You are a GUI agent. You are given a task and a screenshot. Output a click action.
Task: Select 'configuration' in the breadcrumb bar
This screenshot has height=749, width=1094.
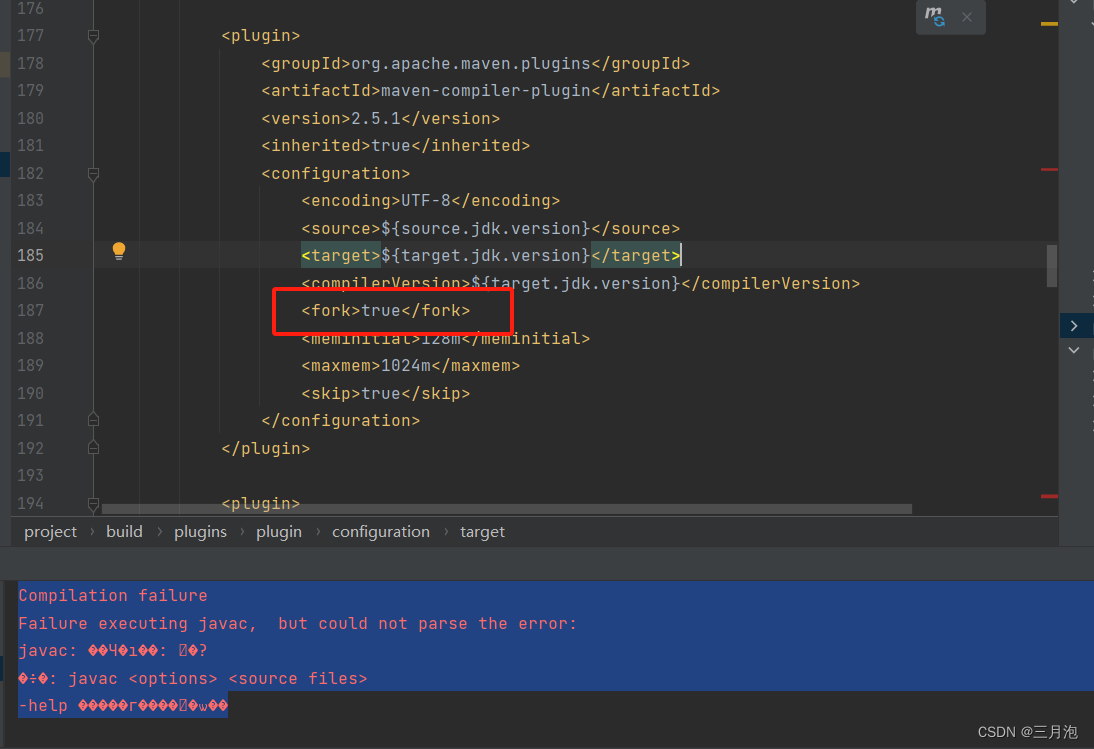[x=380, y=531]
